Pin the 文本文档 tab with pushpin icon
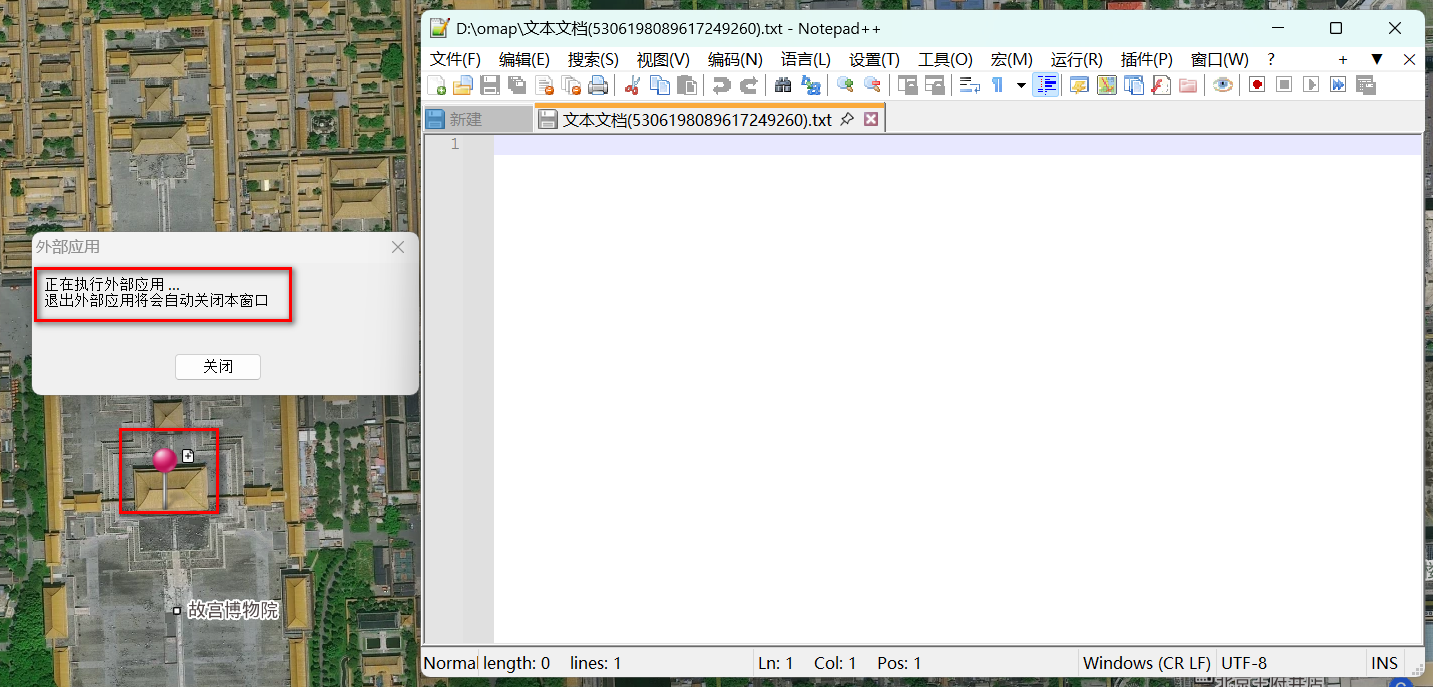Image resolution: width=1433 pixels, height=687 pixels. point(846,119)
